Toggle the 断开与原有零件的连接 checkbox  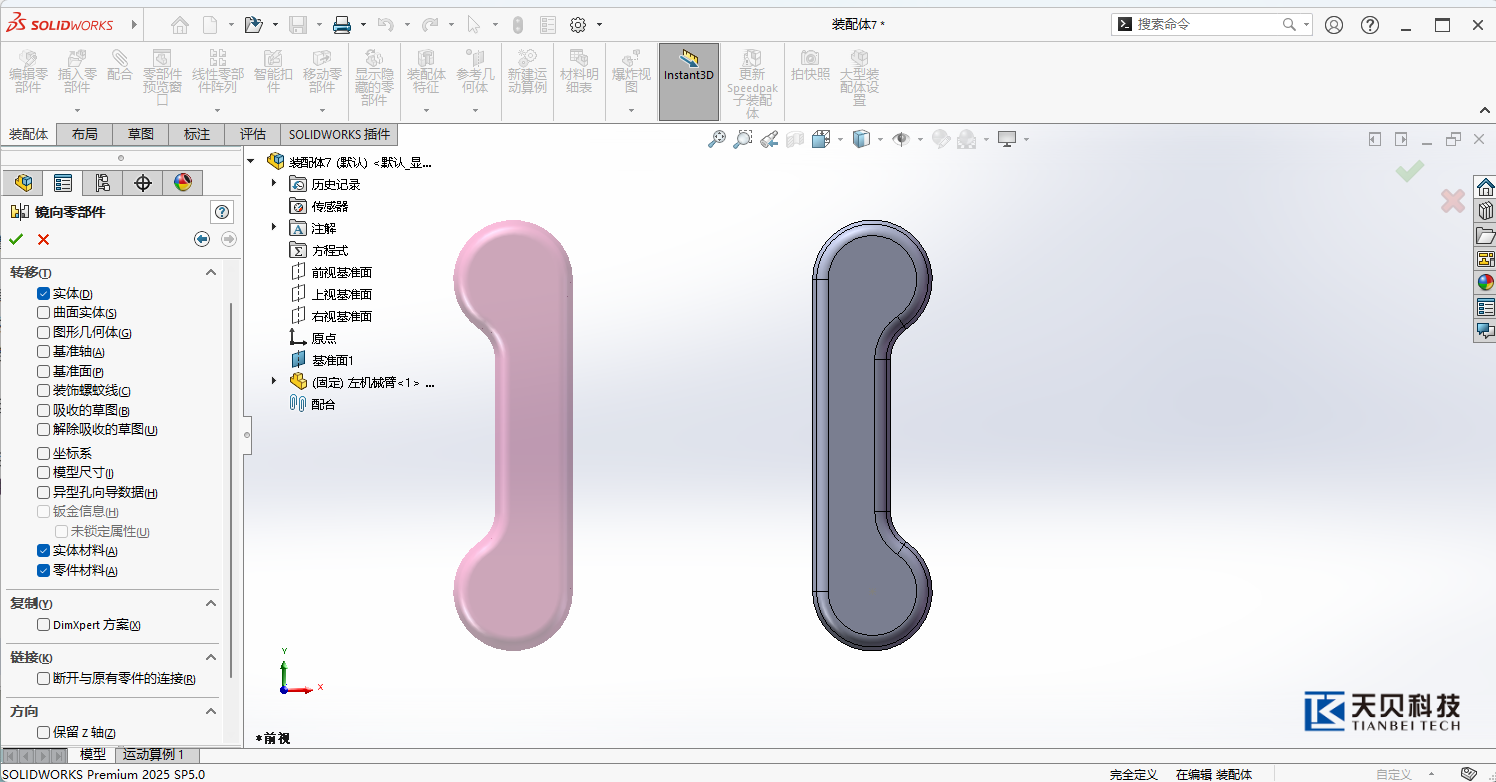[44, 679]
